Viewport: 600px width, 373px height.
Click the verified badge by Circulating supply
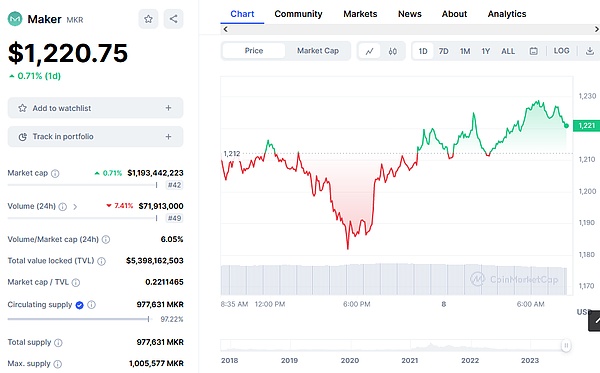(x=80, y=305)
